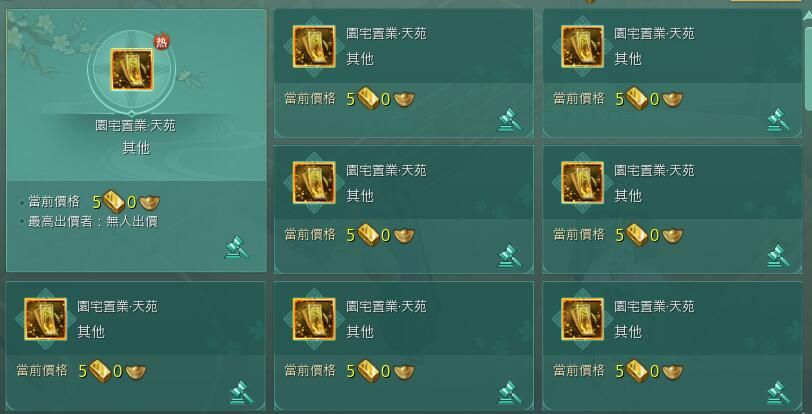Click the 園宅置業·天苑 title in the bottom-middle card

[x=386, y=306]
